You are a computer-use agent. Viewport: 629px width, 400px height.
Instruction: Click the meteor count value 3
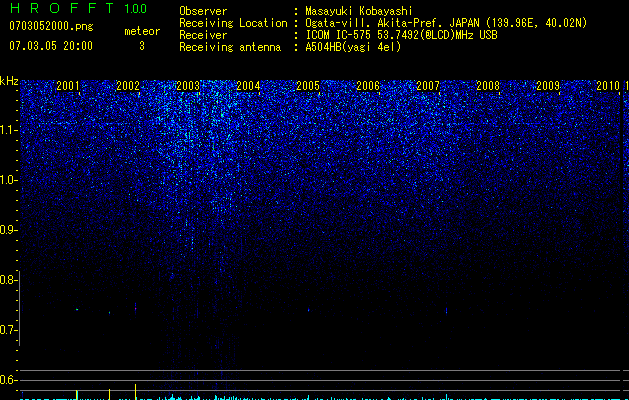(x=142, y=46)
